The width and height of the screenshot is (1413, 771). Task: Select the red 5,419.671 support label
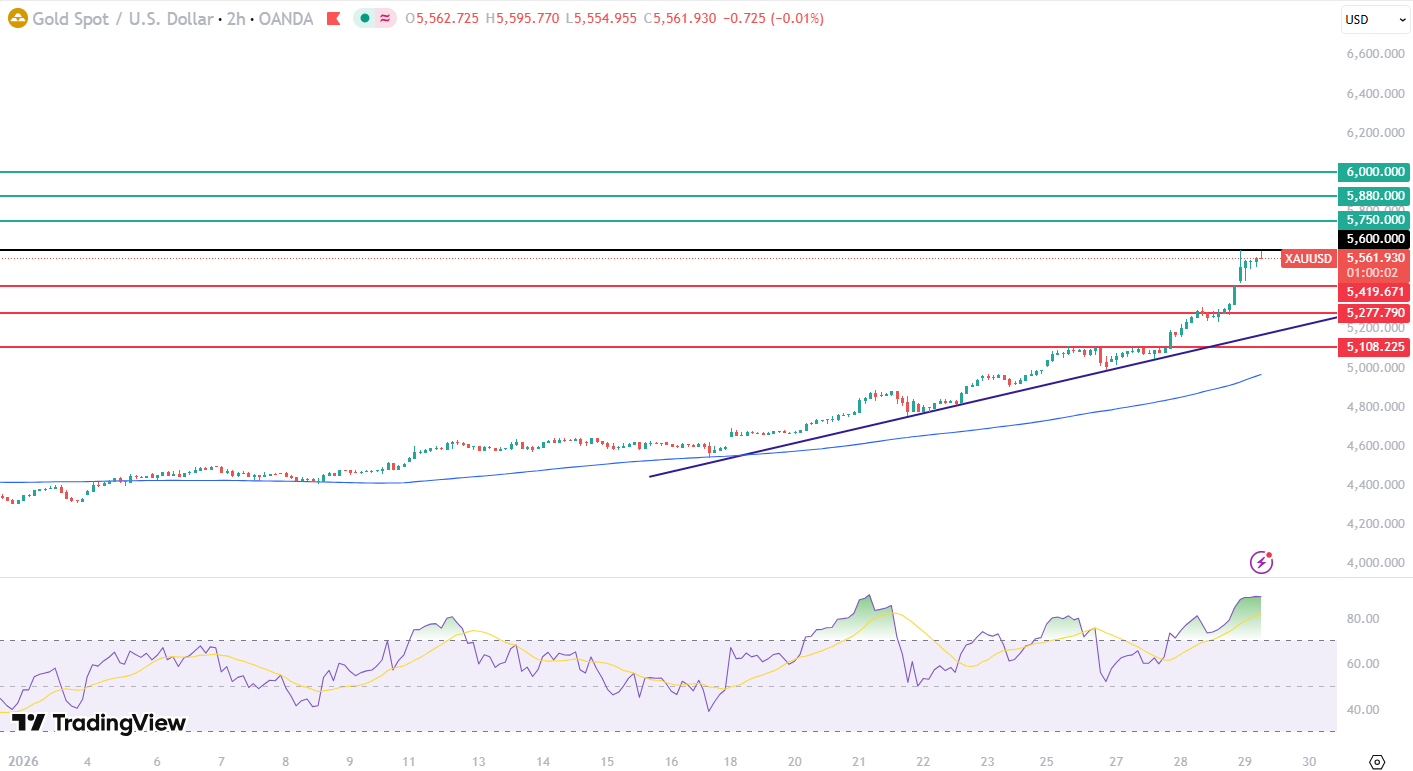(1372, 292)
